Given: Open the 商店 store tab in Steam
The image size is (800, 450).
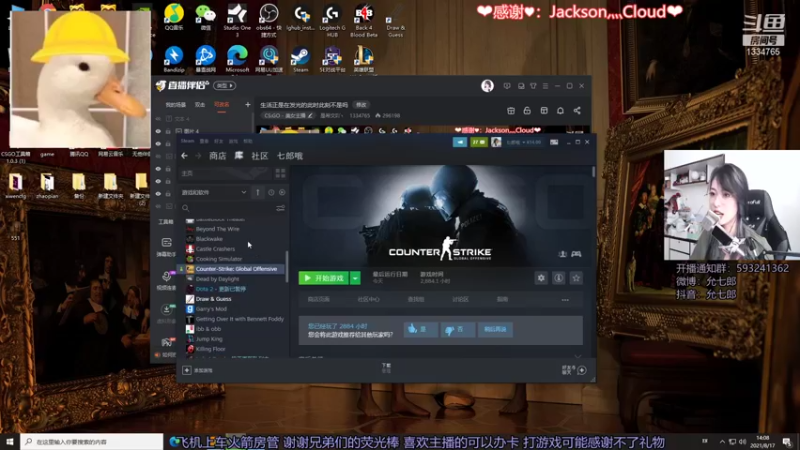Looking at the screenshot, I should tap(218, 156).
